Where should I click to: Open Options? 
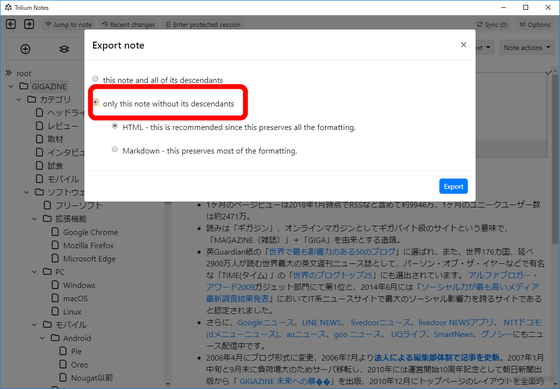(x=535, y=25)
